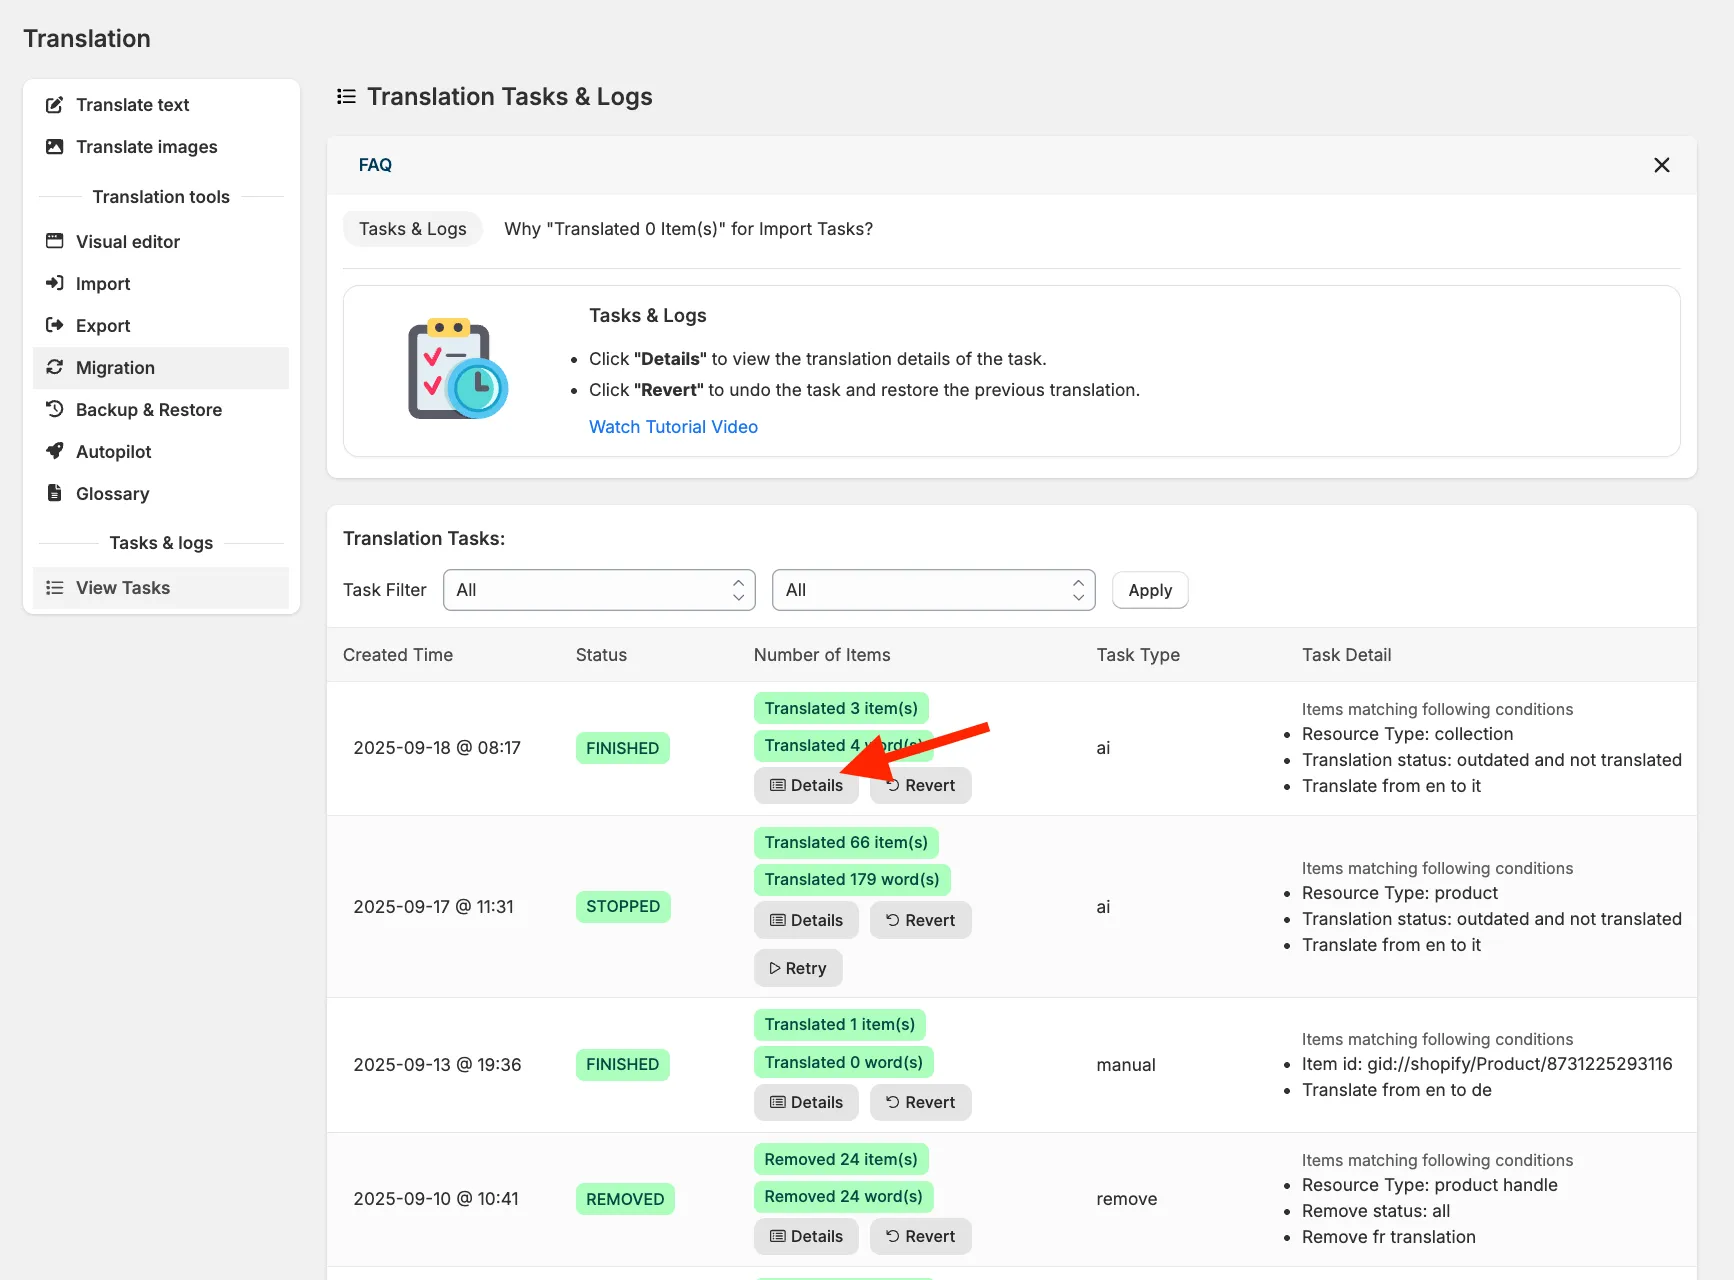The width and height of the screenshot is (1734, 1280).
Task: Select View Tasks in the sidebar
Action: pos(161,588)
